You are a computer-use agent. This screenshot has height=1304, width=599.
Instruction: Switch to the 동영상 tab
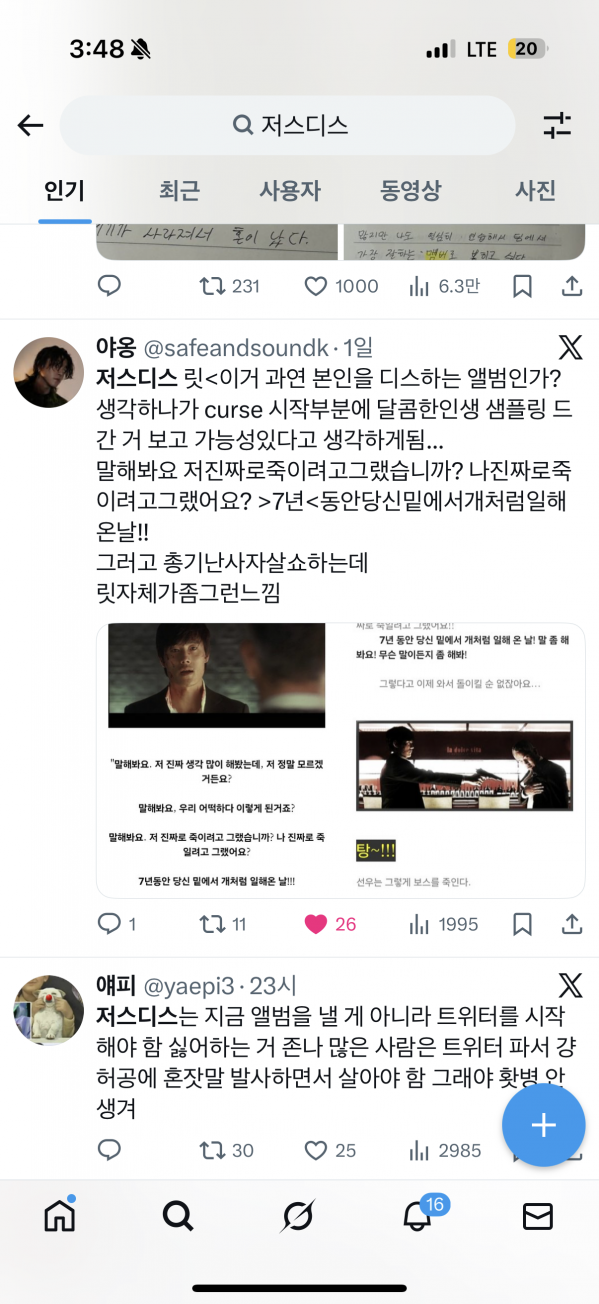pos(410,191)
